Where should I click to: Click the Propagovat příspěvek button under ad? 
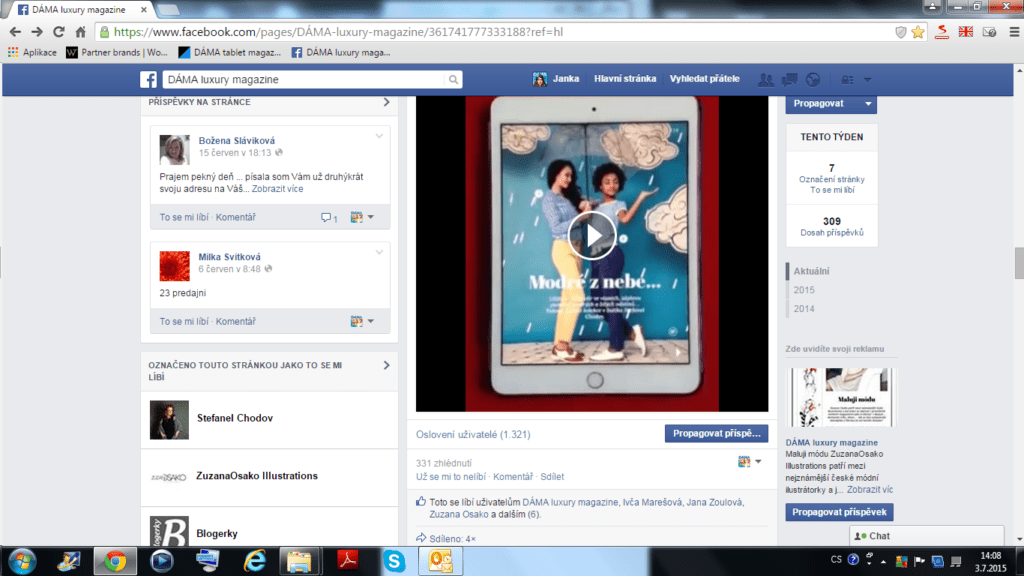click(839, 512)
